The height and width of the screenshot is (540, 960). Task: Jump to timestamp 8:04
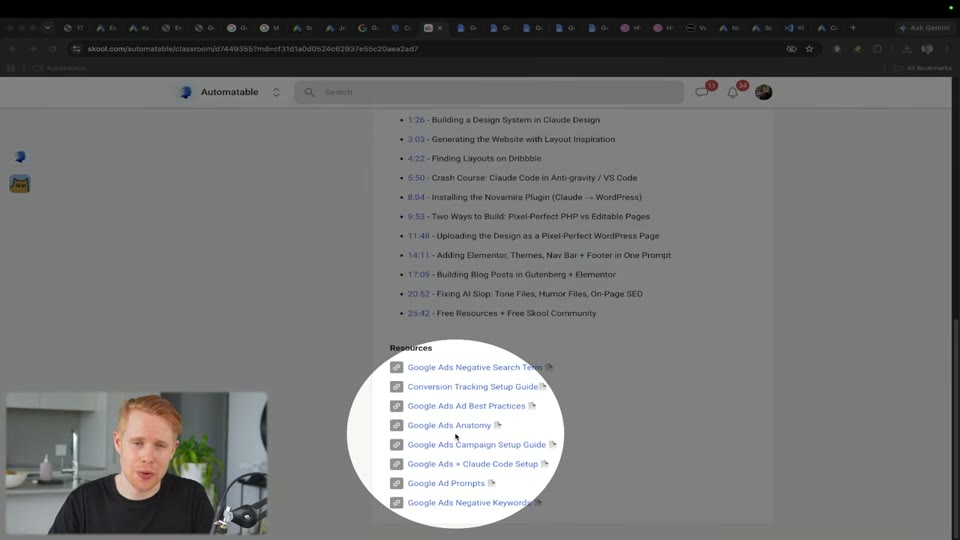tap(416, 197)
